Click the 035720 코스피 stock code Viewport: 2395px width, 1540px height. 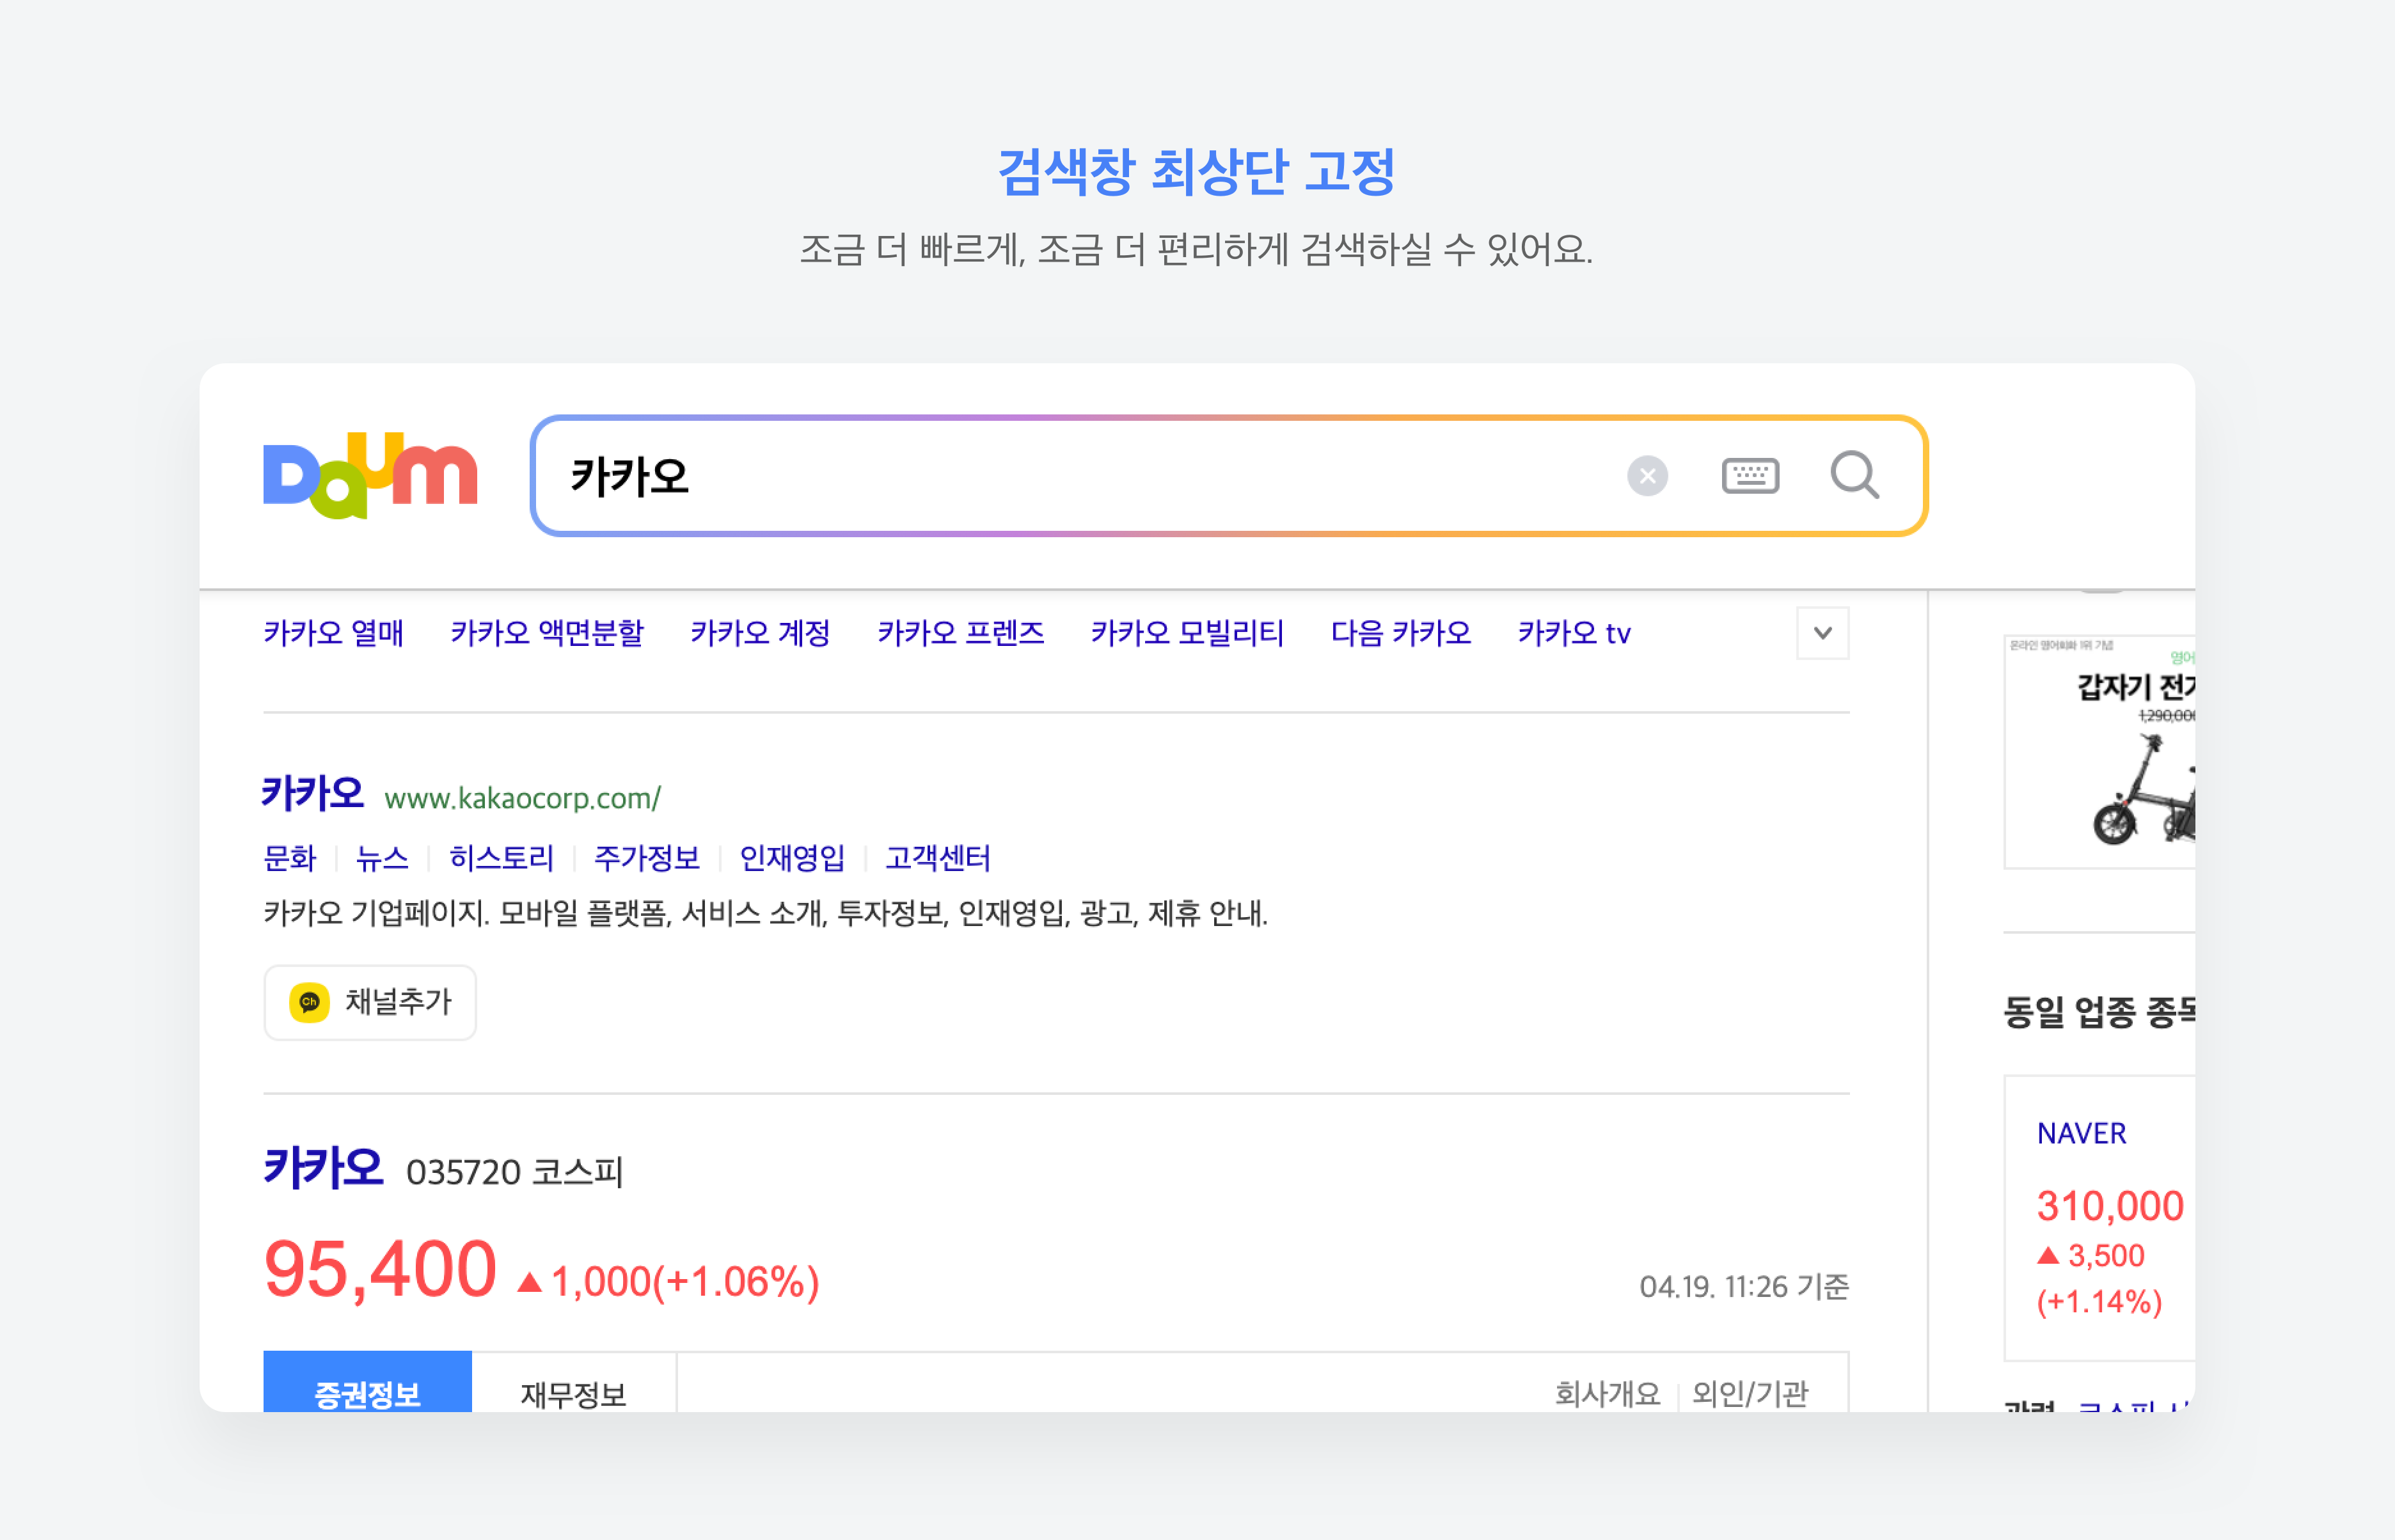click(x=514, y=1172)
